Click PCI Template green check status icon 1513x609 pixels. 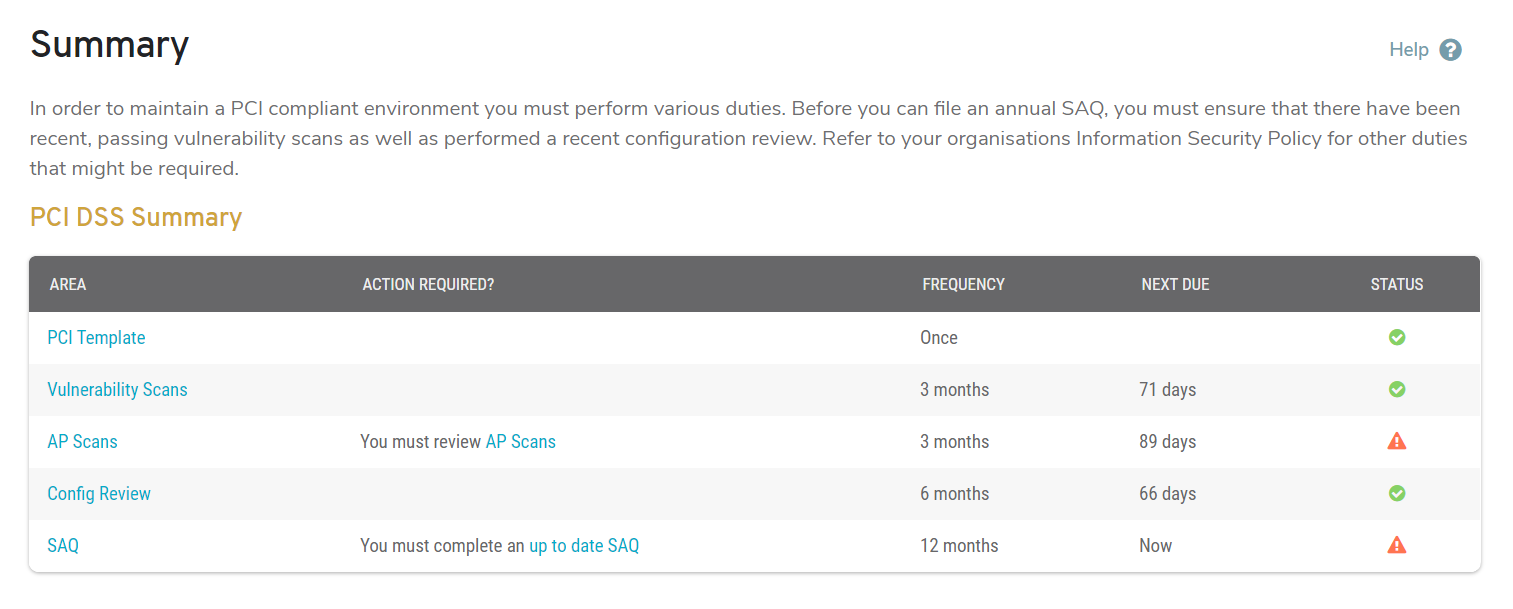(1397, 338)
